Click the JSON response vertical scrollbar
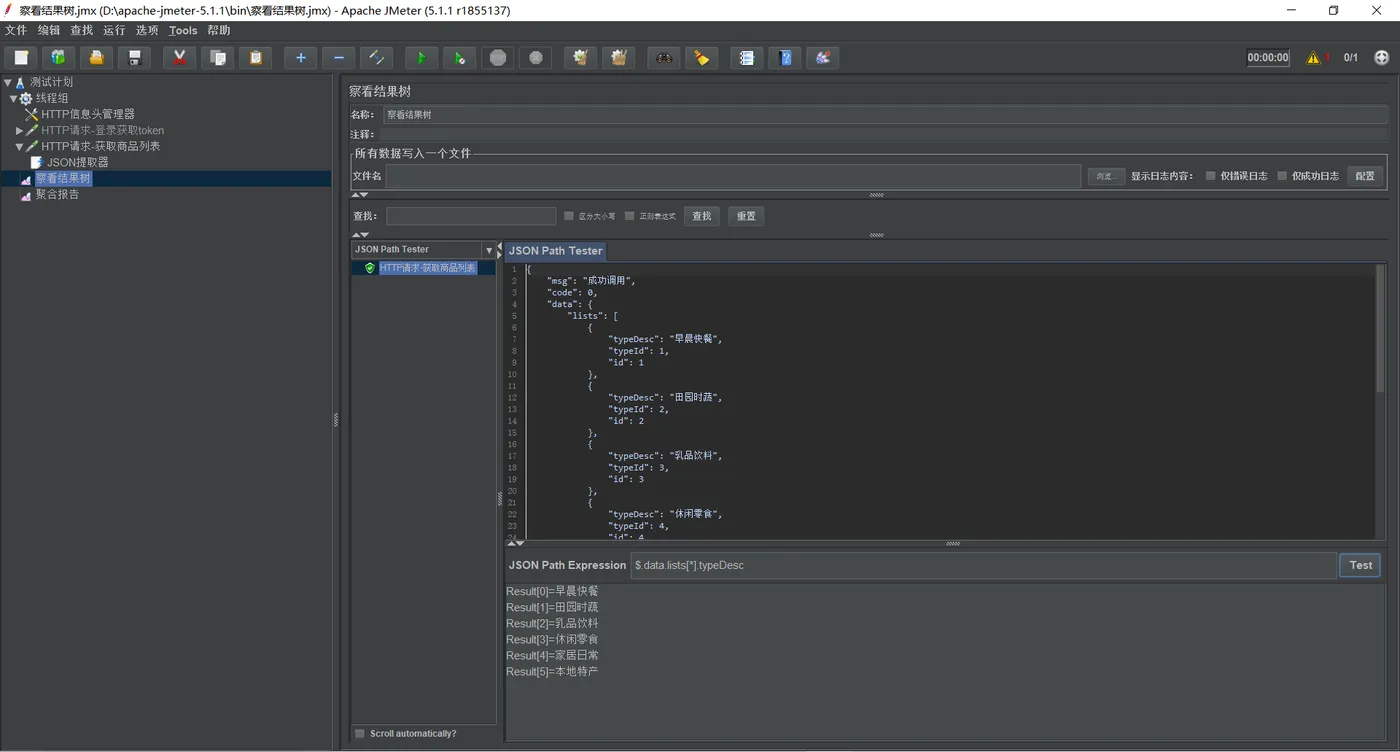Image resolution: width=1400 pixels, height=752 pixels. coord(1381,328)
